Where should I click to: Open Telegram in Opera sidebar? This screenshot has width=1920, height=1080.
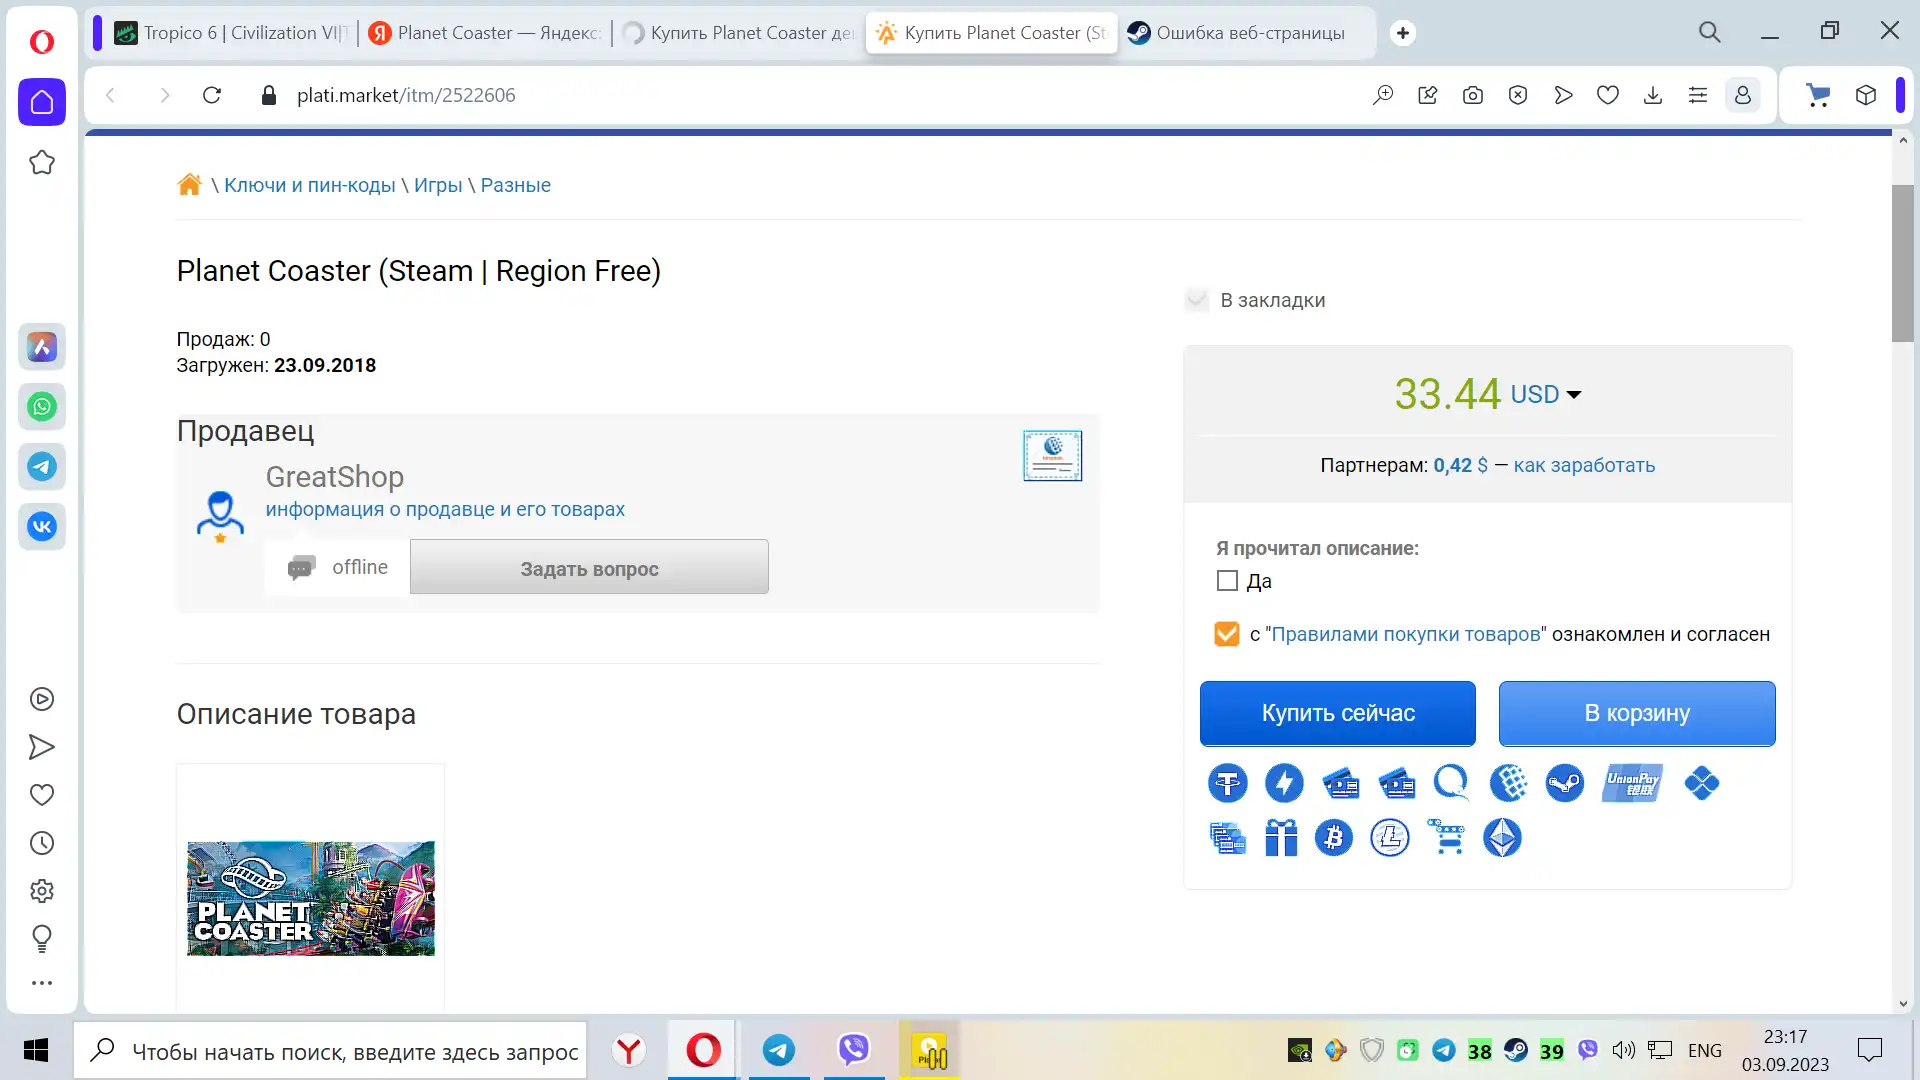tap(42, 467)
